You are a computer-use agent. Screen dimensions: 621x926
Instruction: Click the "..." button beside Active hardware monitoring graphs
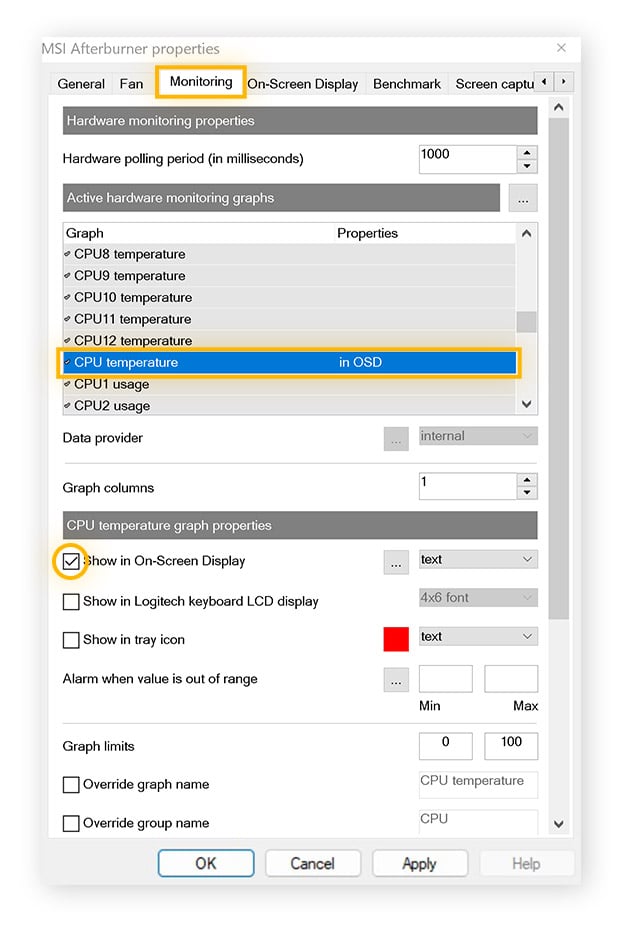[x=524, y=197]
